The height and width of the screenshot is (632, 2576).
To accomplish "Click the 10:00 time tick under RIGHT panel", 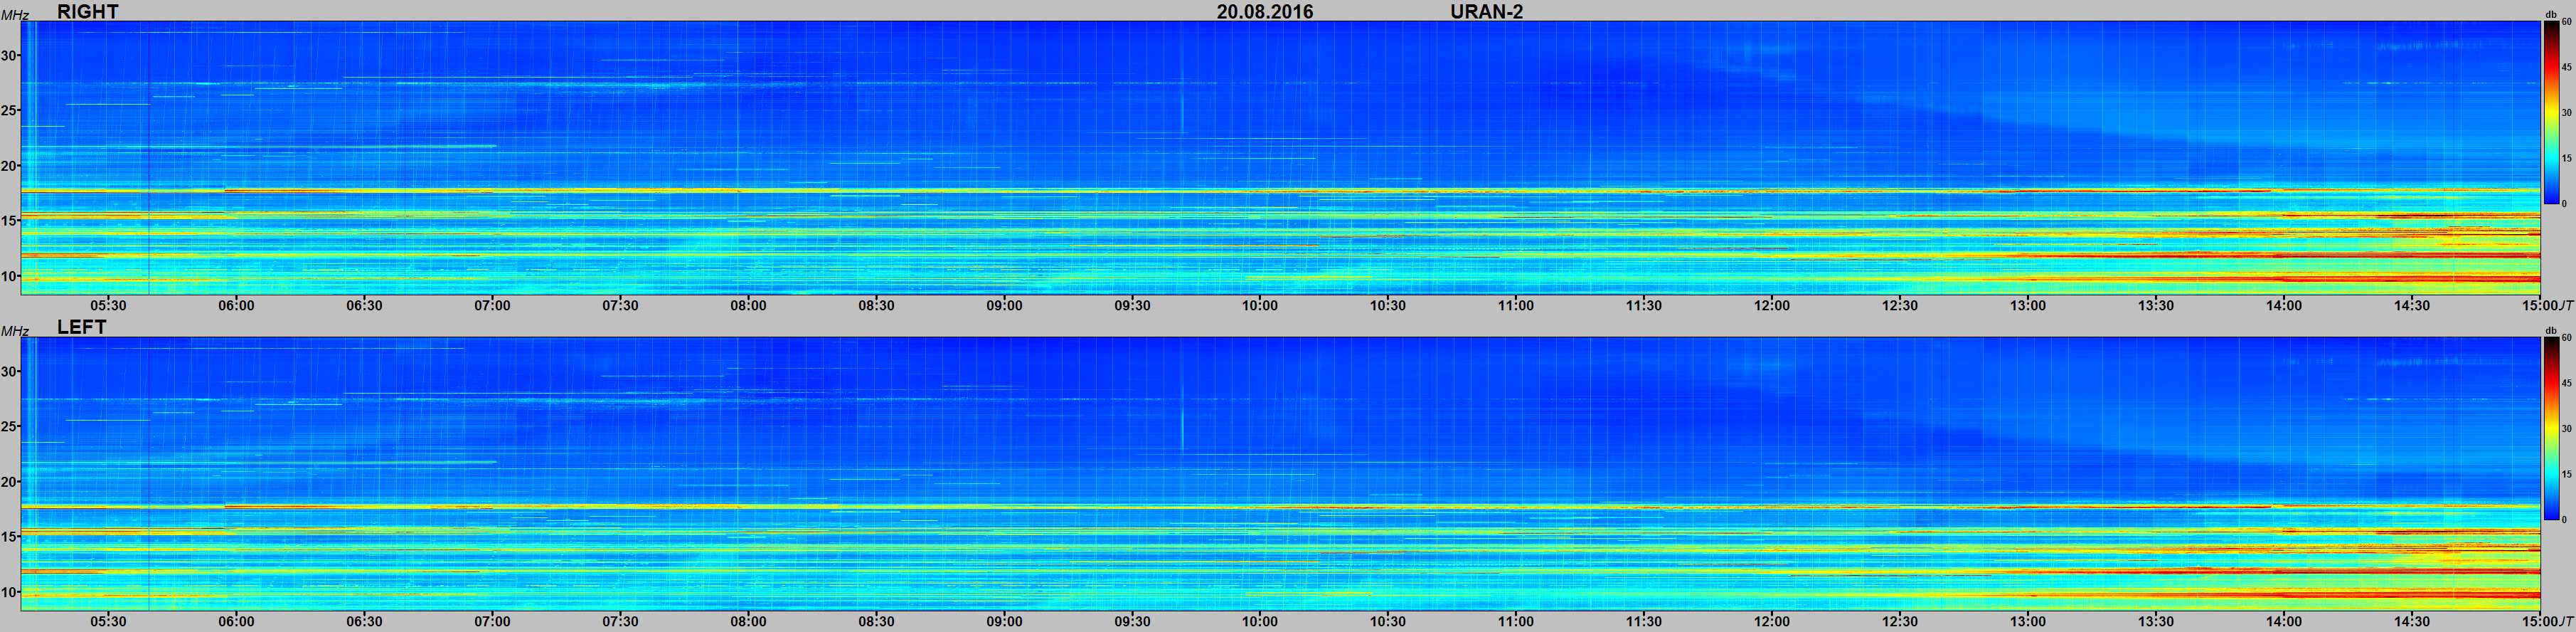I will point(1260,305).
